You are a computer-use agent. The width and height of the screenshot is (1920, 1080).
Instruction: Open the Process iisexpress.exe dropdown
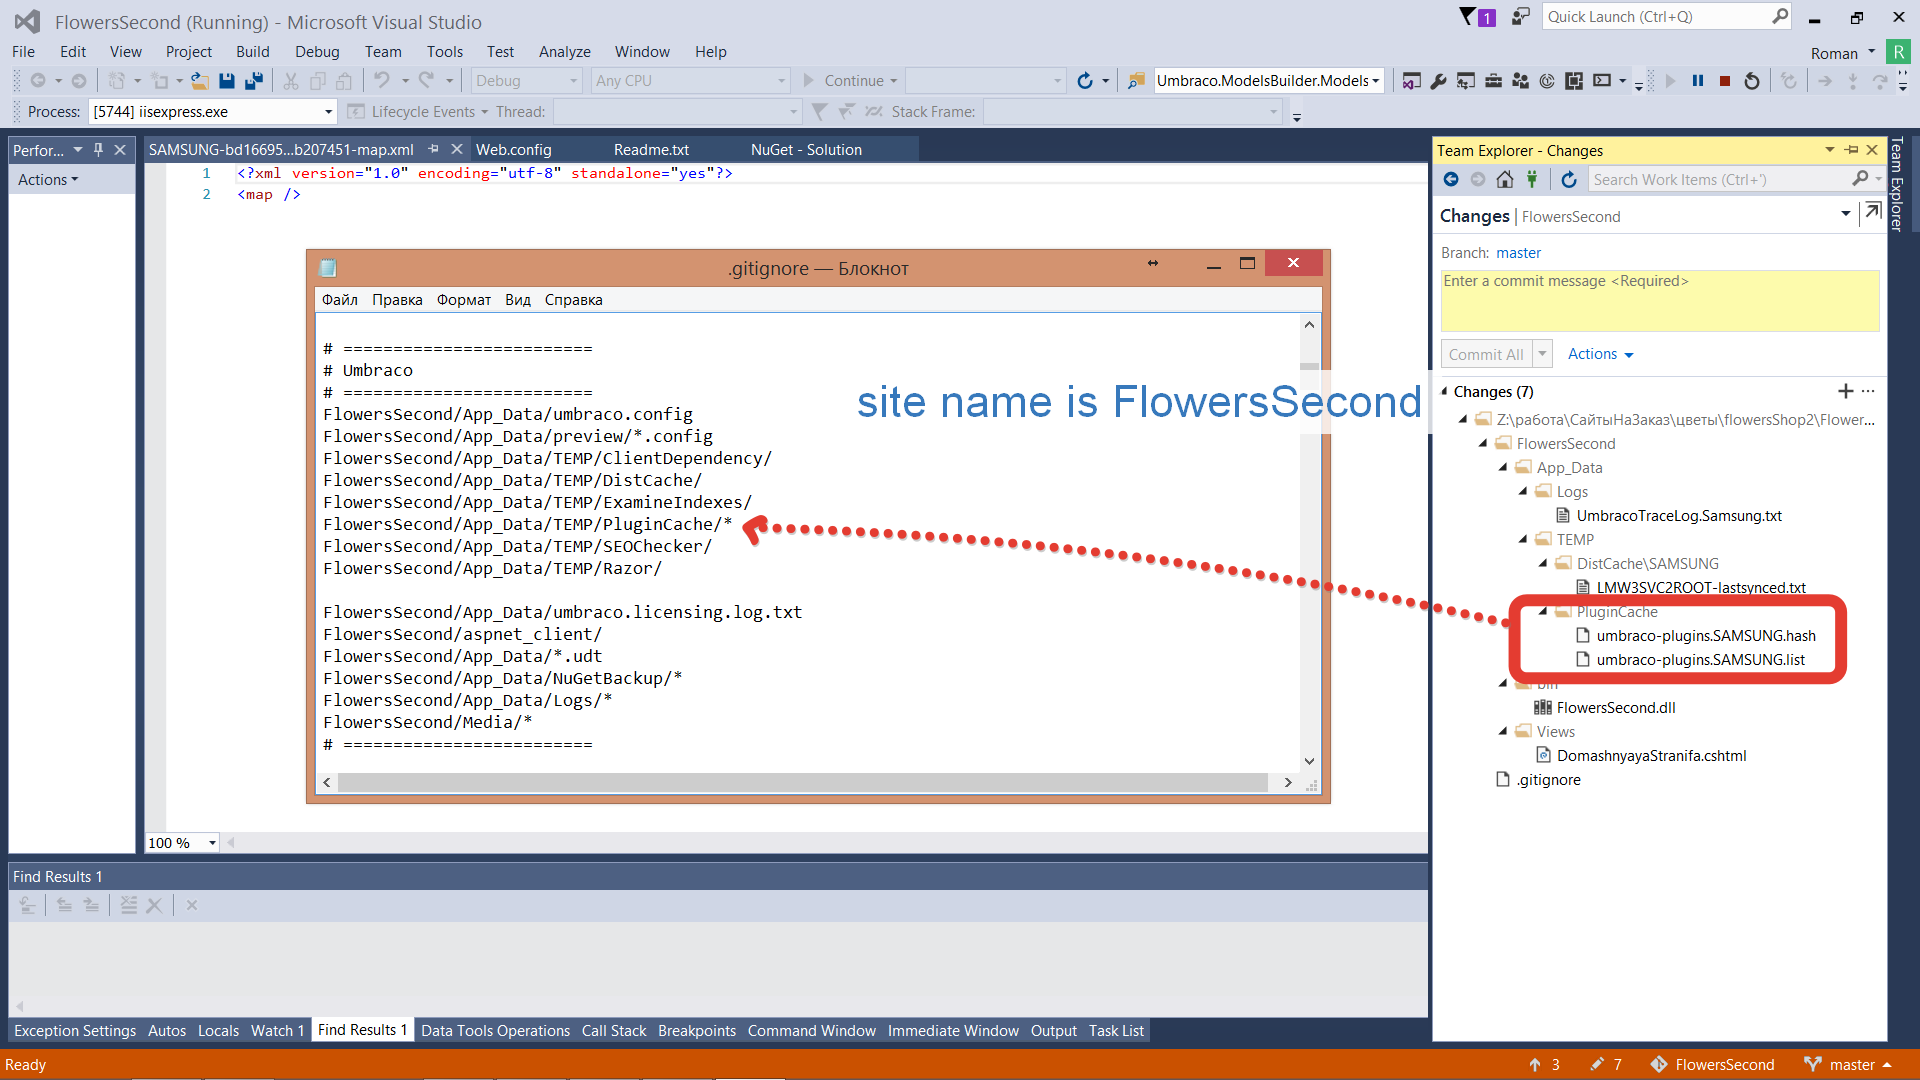click(x=328, y=112)
